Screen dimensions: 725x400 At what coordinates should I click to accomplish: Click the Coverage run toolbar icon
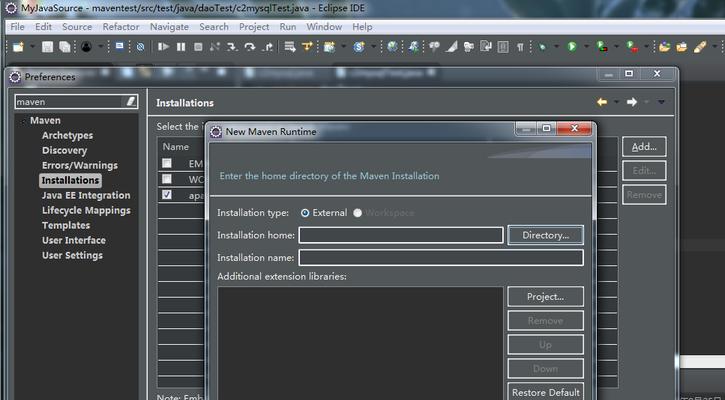click(602, 47)
